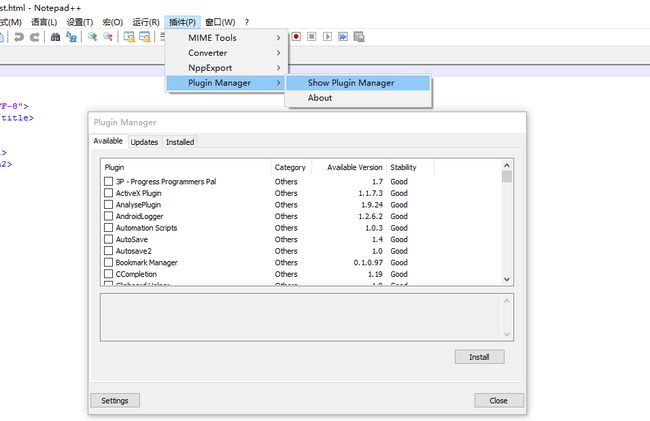Run macro multiple times icon

343,37
